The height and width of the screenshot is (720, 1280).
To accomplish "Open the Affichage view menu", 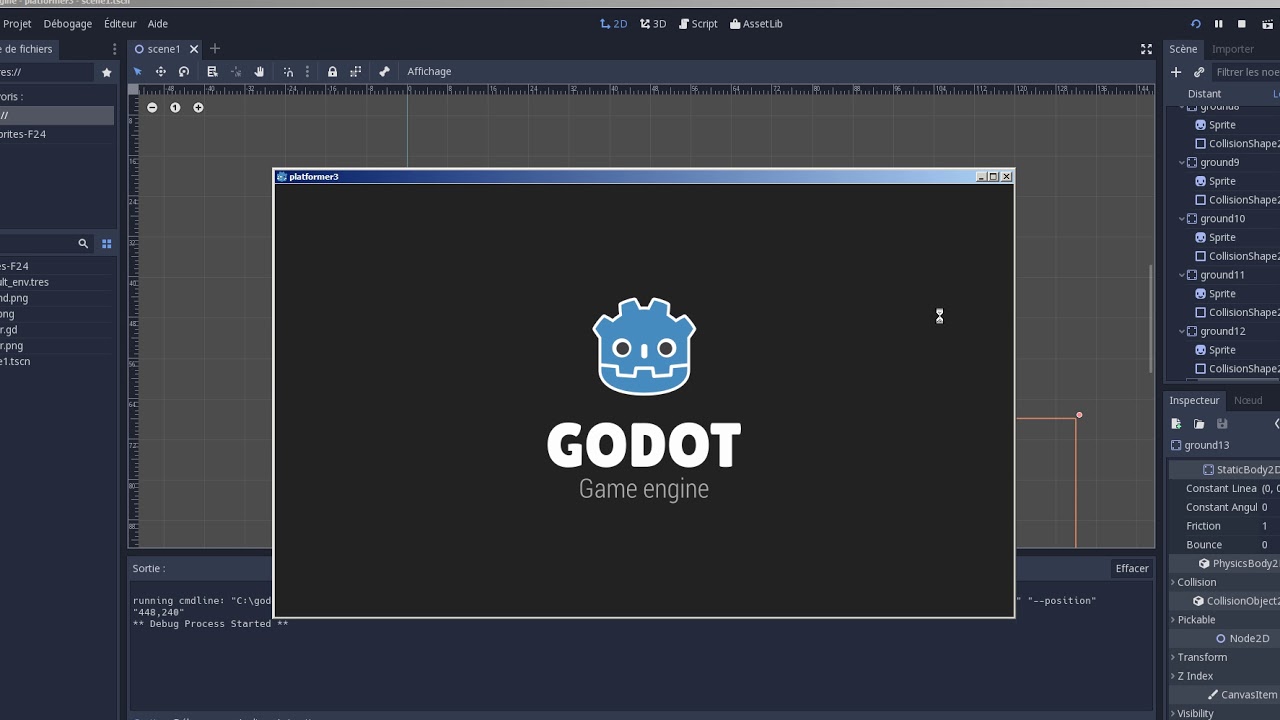I will (429, 72).
